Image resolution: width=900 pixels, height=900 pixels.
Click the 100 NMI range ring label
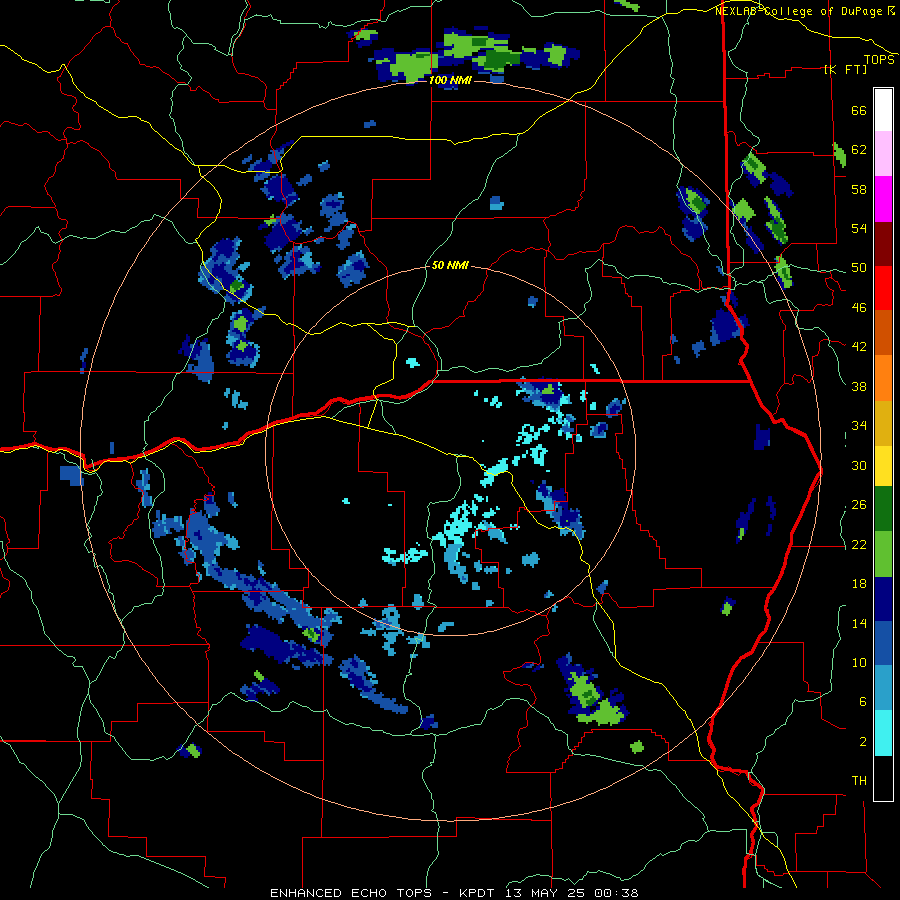[x=450, y=80]
